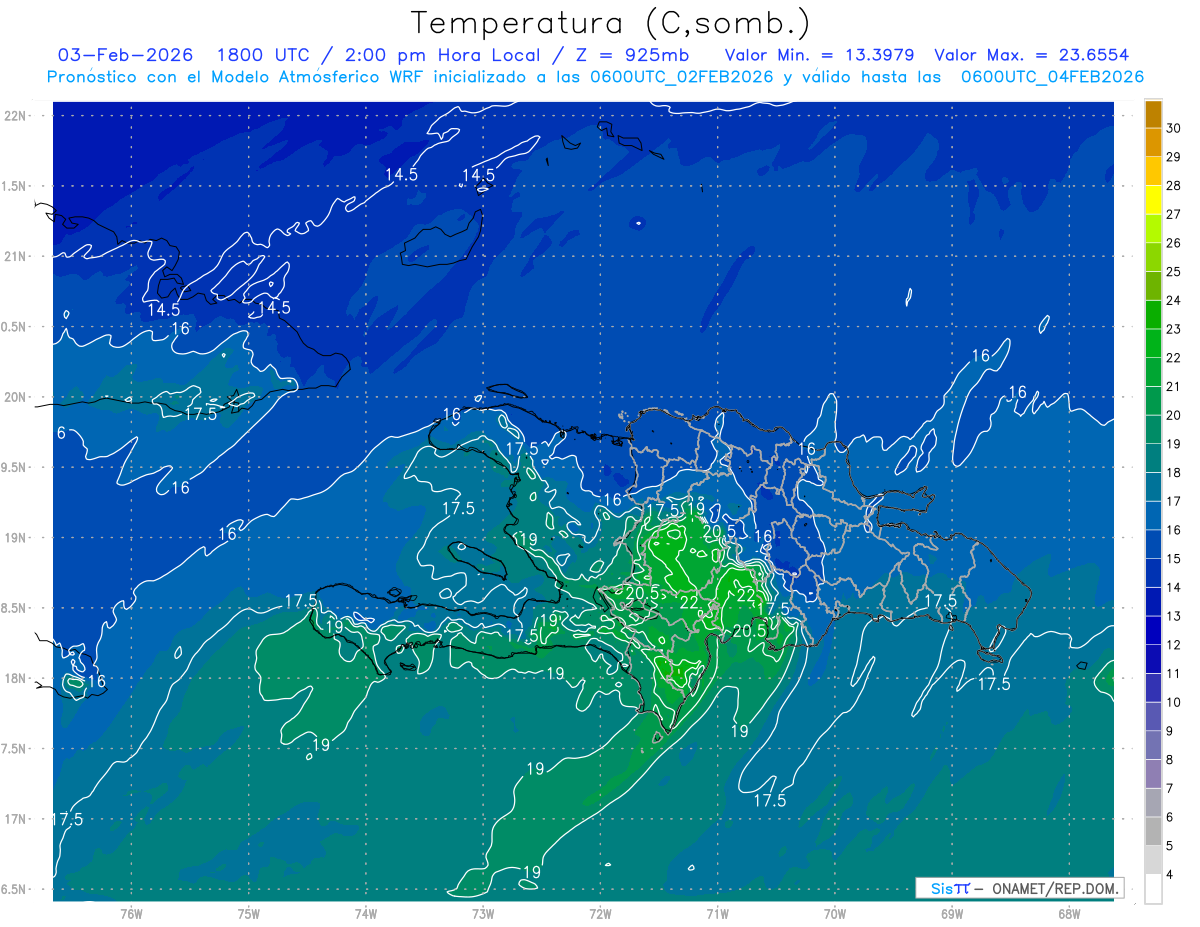Click the colorbar label "24"
The width and height of the screenshot is (1200, 927).
pyautogui.click(x=1174, y=301)
